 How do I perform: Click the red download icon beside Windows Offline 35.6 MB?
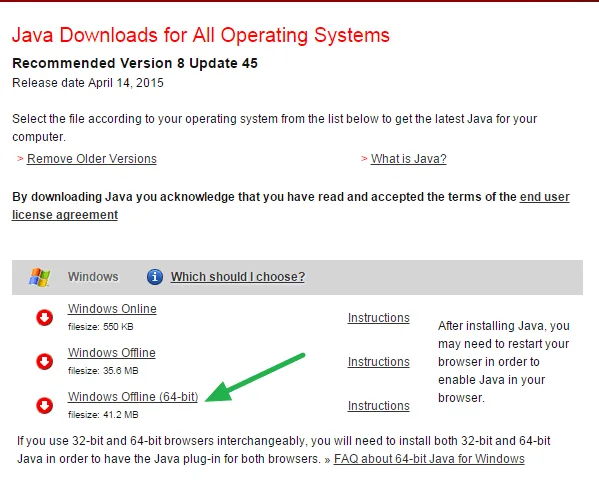coord(45,361)
